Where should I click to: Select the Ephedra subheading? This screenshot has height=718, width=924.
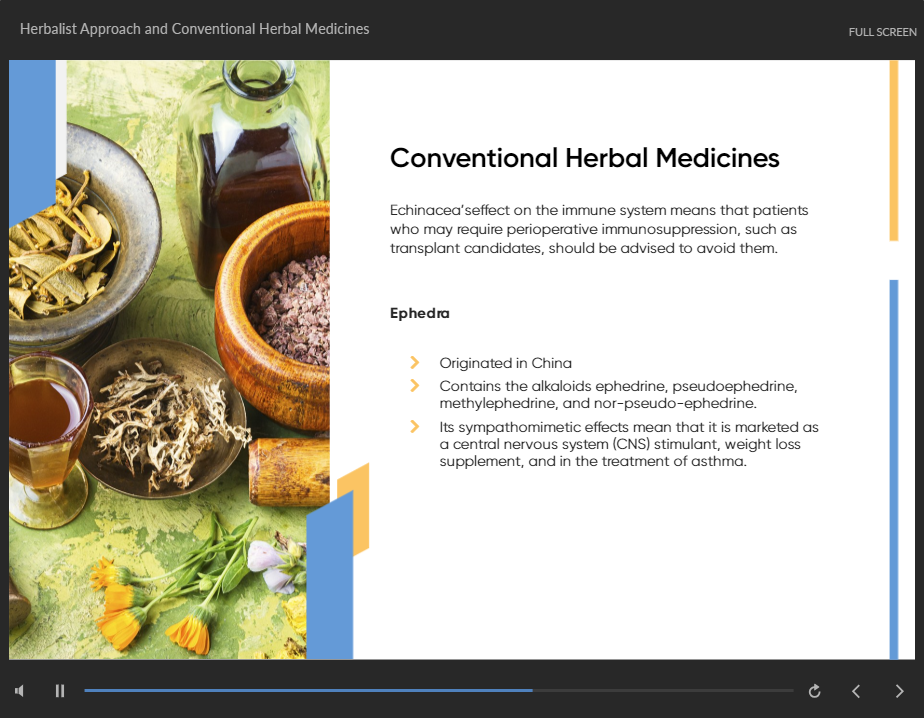pyautogui.click(x=419, y=313)
